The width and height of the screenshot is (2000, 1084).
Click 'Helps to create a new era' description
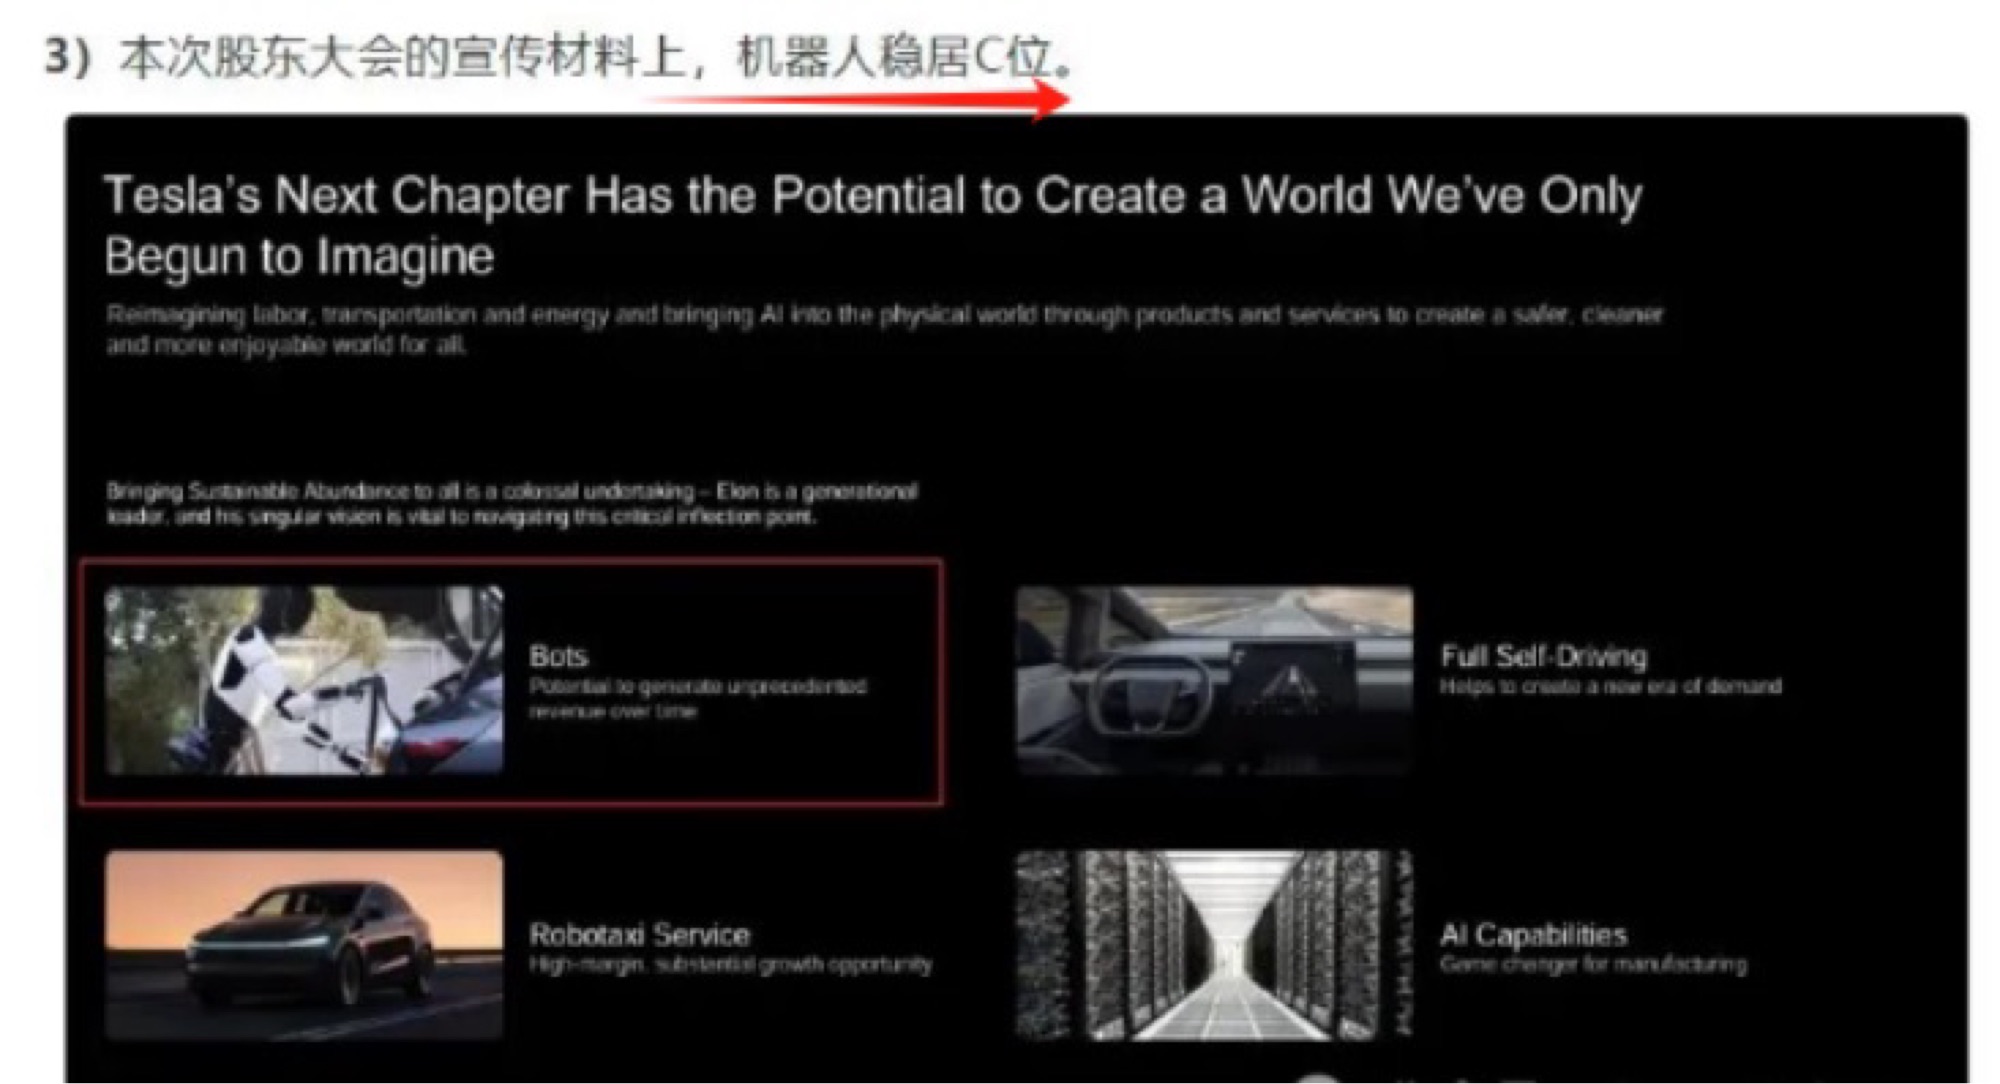(x=1610, y=686)
